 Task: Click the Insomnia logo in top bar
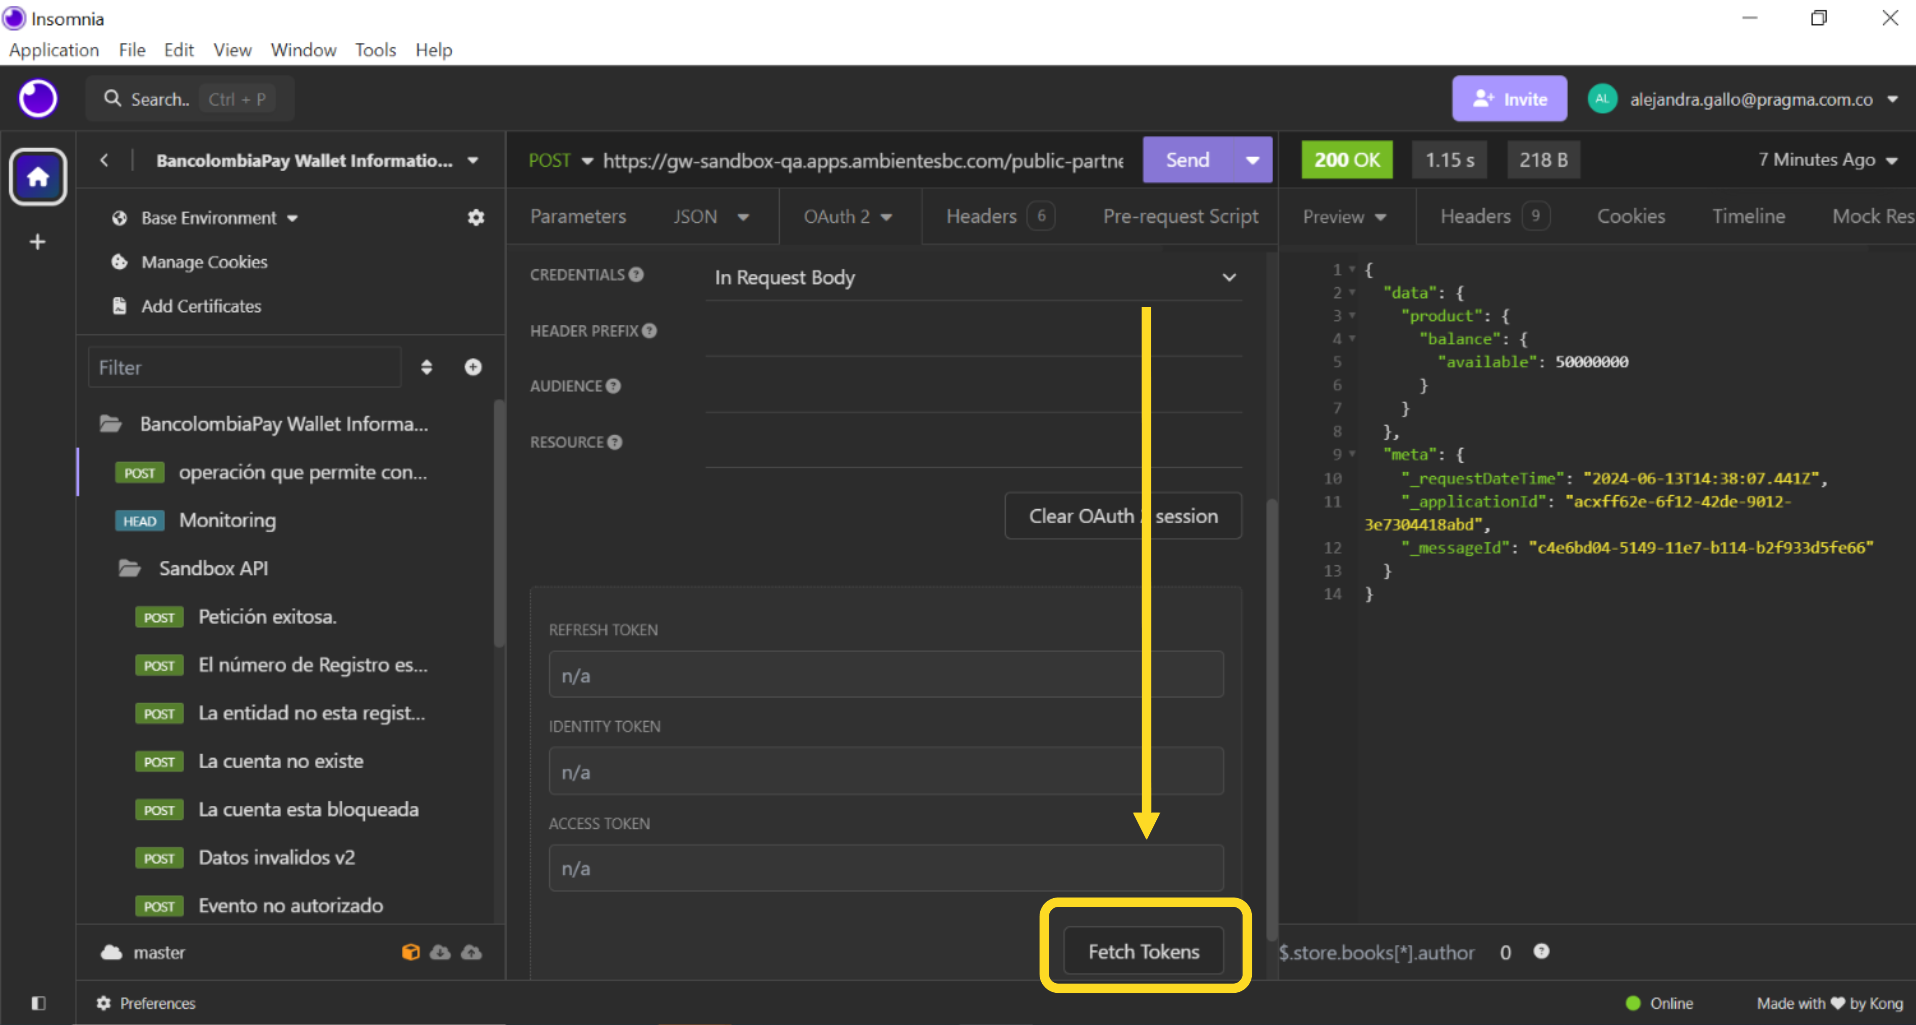point(38,99)
